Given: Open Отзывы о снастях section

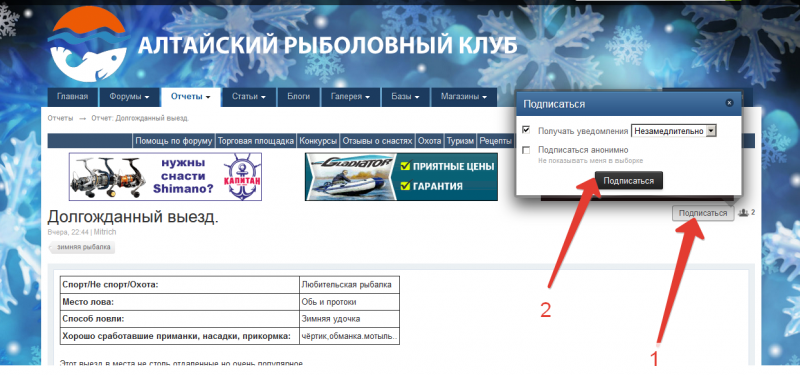Looking at the screenshot, I should coord(378,141).
